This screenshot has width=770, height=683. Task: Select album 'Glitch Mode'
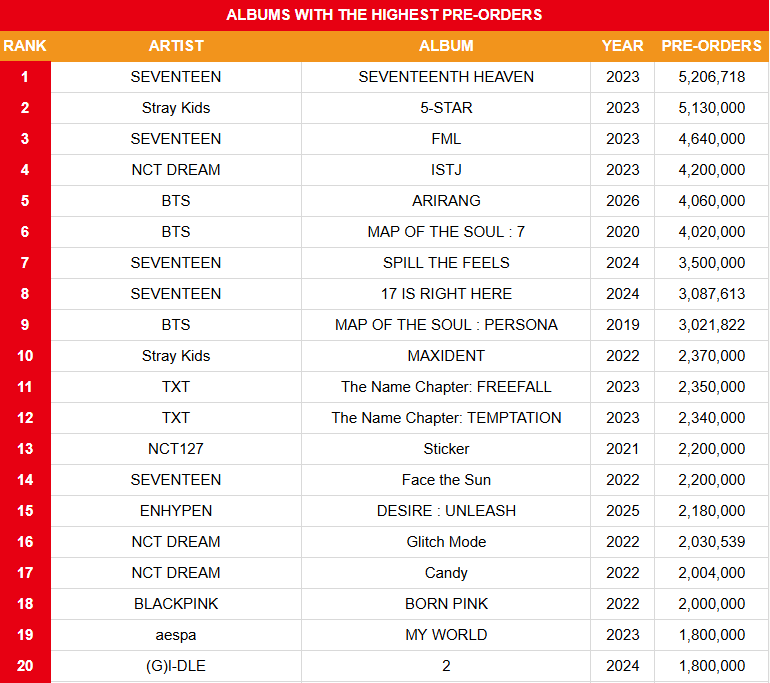click(446, 542)
